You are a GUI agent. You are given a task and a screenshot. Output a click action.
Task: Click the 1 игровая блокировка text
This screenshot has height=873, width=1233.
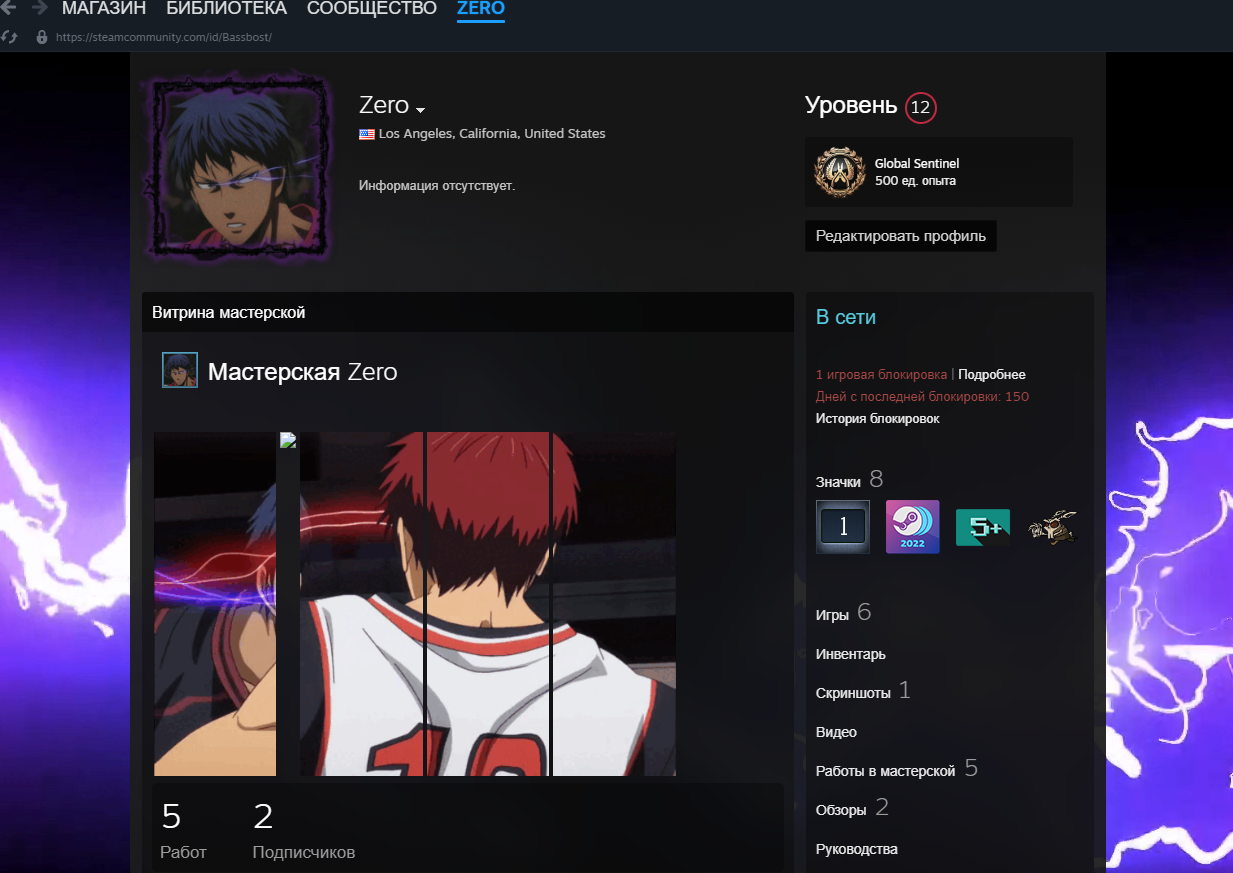tap(881, 375)
